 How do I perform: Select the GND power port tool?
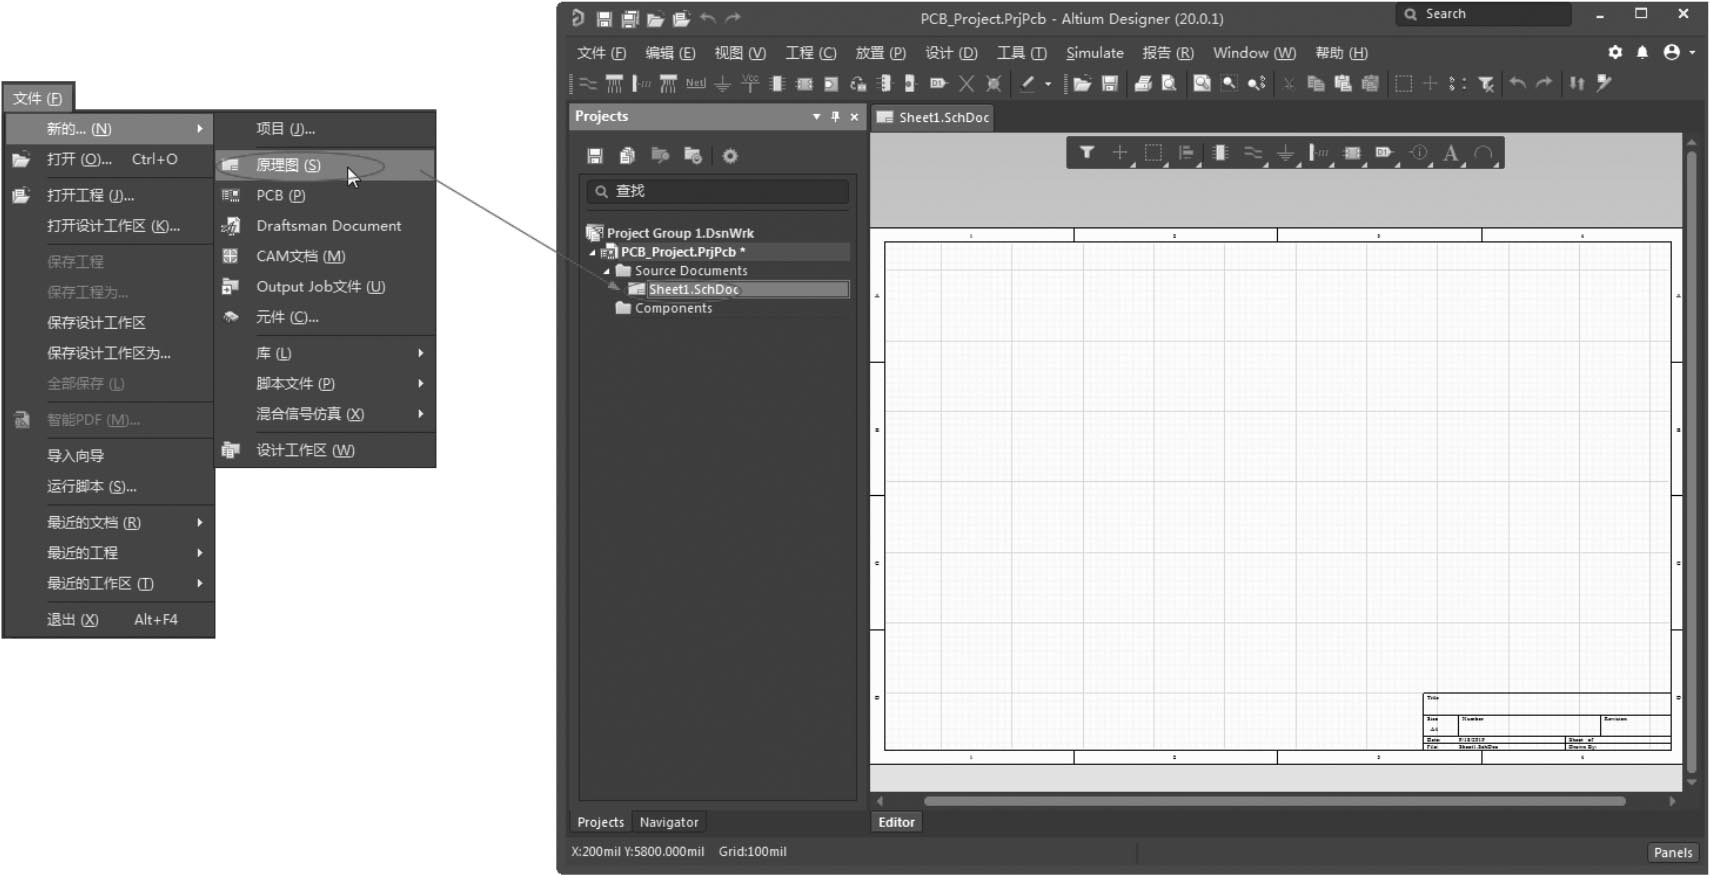coord(1285,153)
